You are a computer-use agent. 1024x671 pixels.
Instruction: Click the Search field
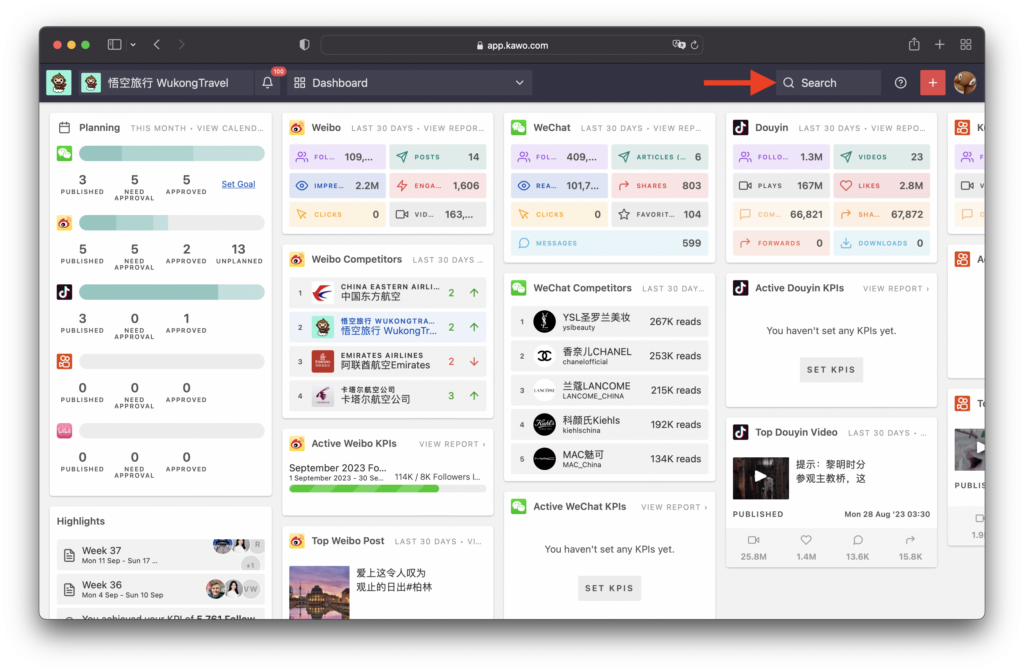point(828,83)
